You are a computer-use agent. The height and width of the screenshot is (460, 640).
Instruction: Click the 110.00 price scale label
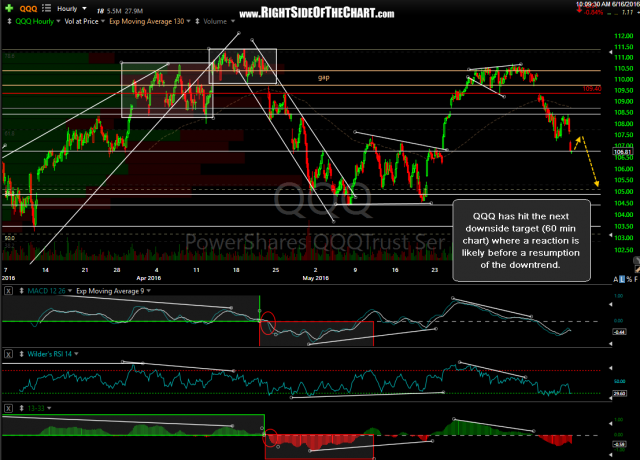[x=623, y=80]
